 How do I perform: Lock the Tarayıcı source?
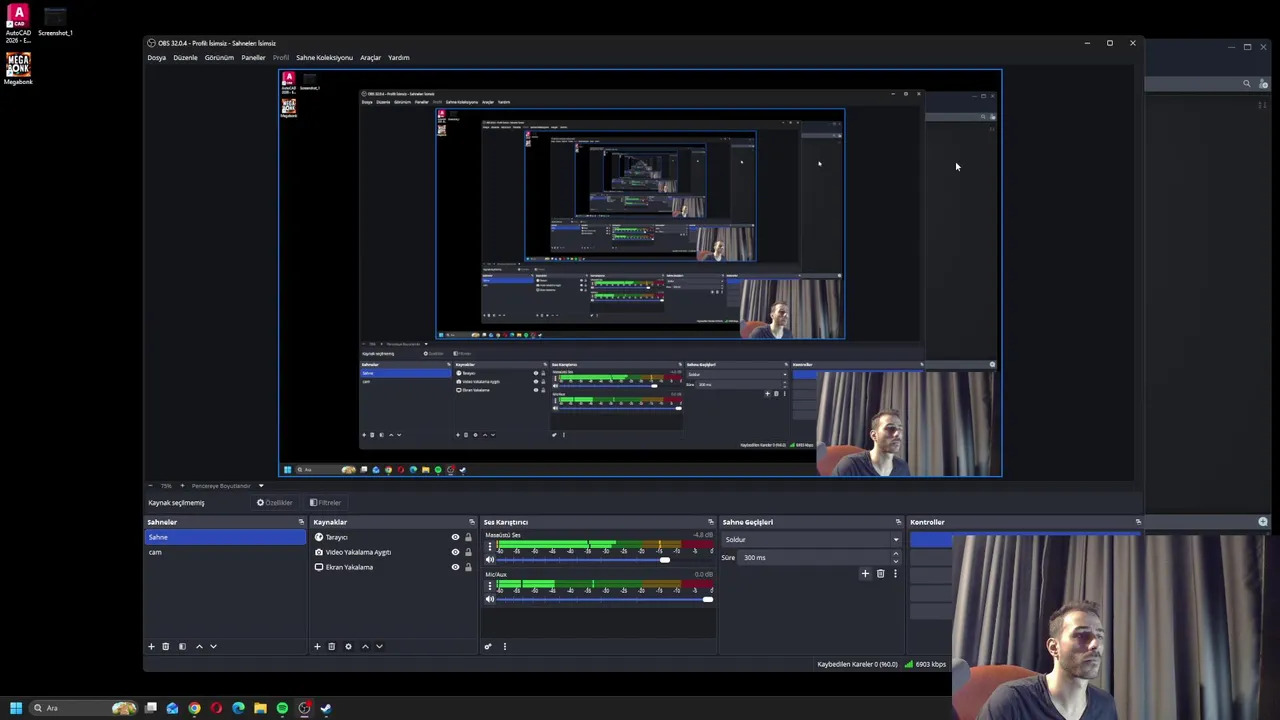coord(468,537)
